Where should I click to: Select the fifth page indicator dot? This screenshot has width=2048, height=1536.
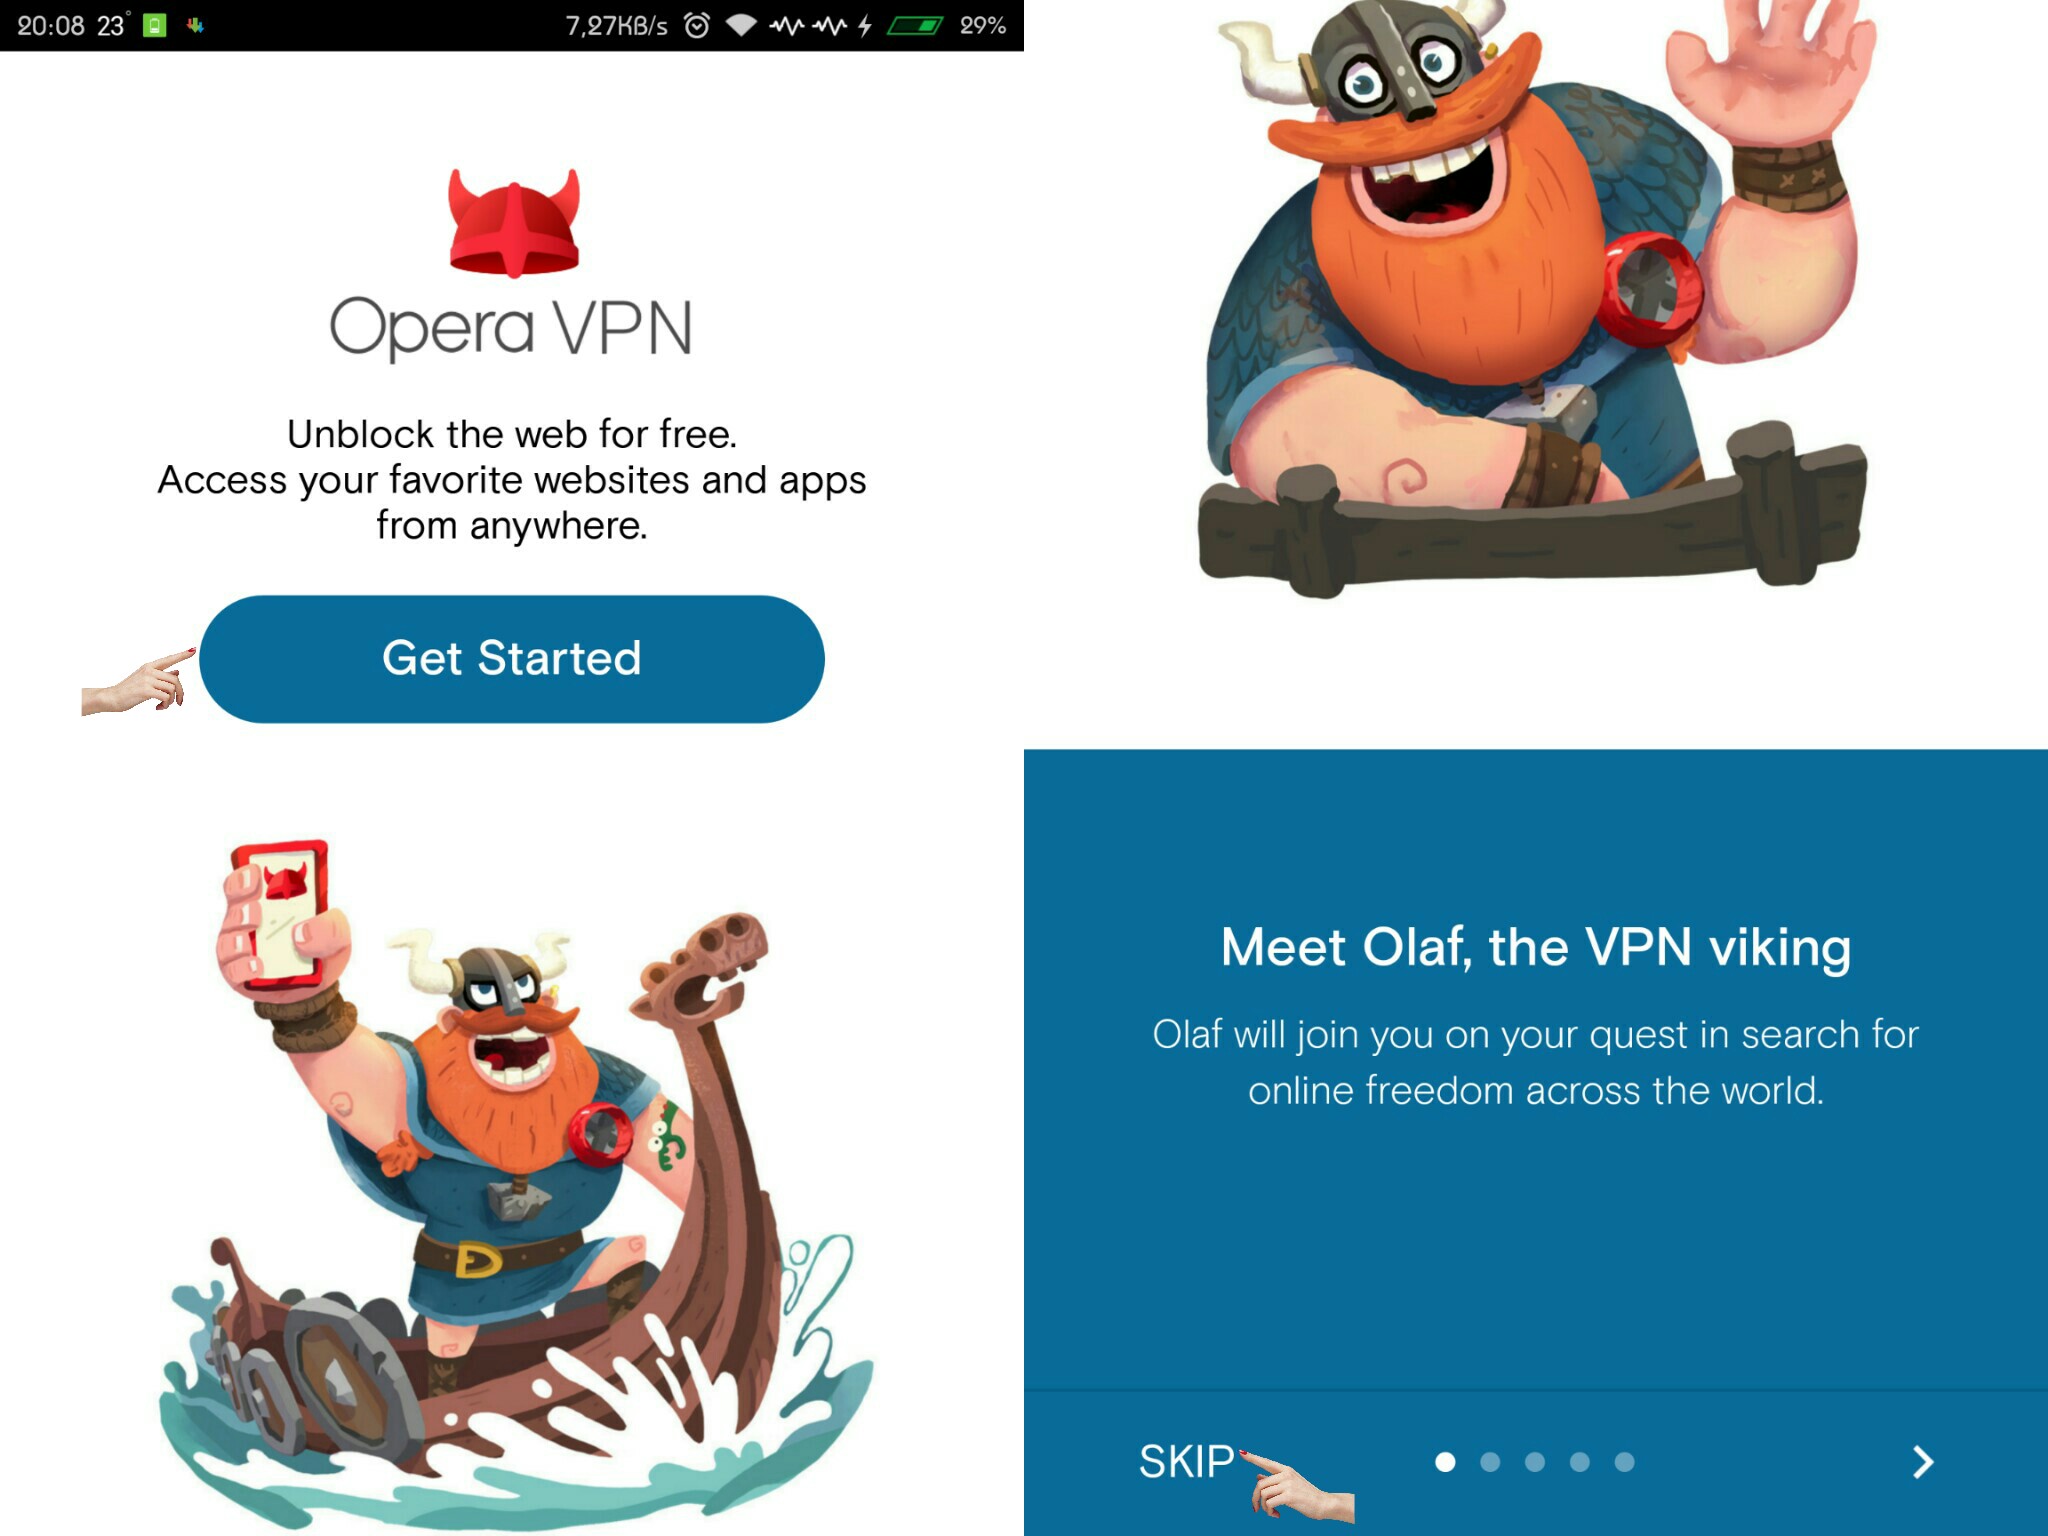(1625, 1462)
